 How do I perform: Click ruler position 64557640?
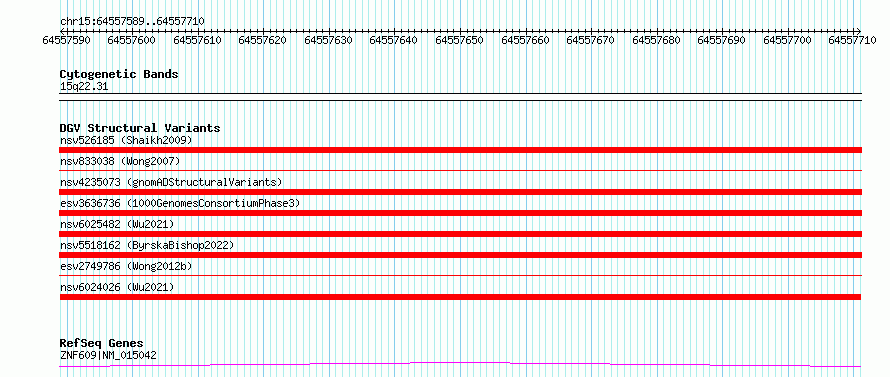(x=393, y=40)
